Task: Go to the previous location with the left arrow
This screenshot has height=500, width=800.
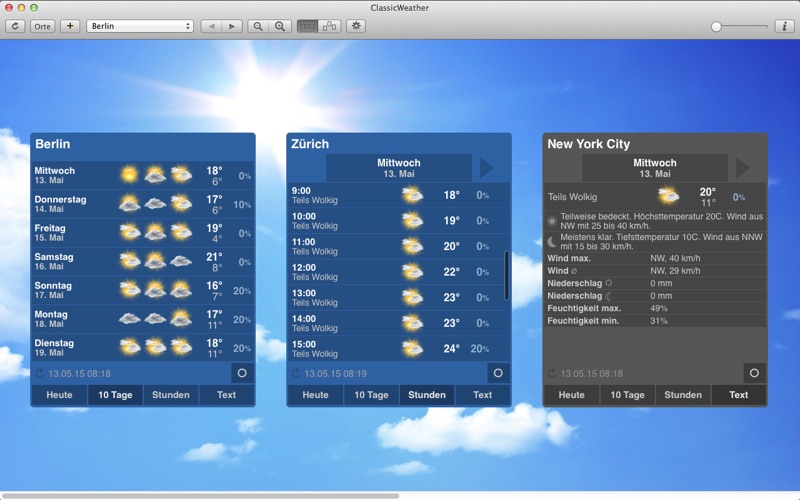Action: point(211,26)
